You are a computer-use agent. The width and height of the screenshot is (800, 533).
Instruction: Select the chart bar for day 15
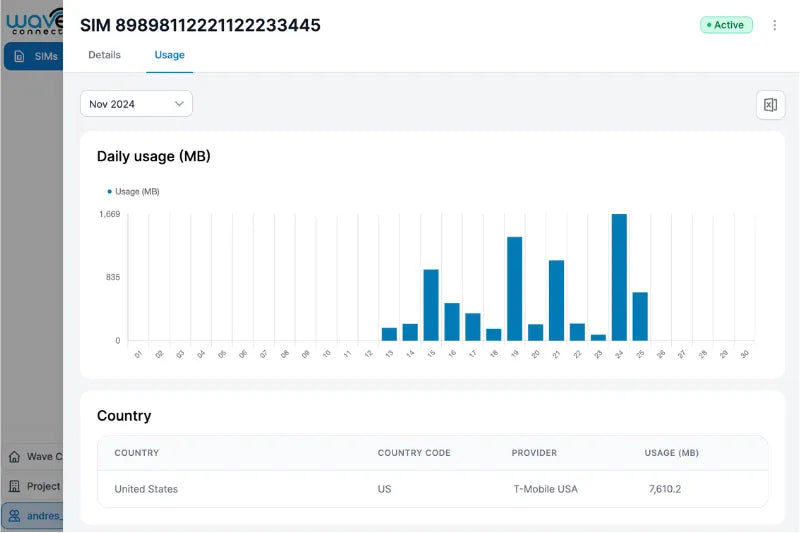pyautogui.click(x=431, y=305)
